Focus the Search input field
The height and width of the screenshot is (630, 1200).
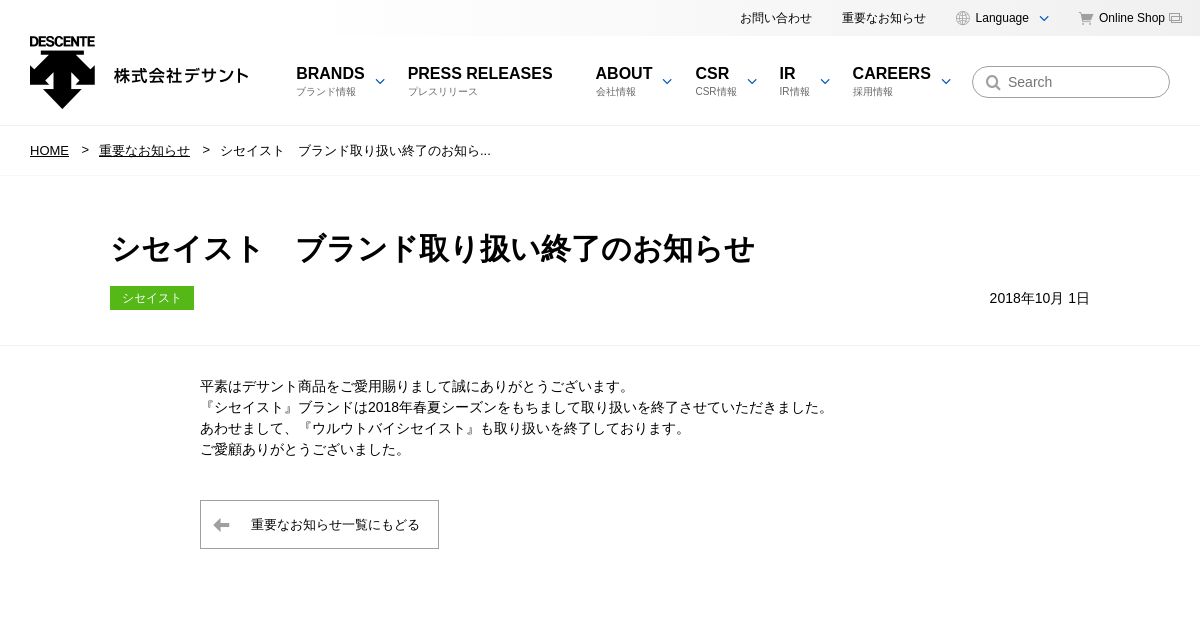[1071, 82]
